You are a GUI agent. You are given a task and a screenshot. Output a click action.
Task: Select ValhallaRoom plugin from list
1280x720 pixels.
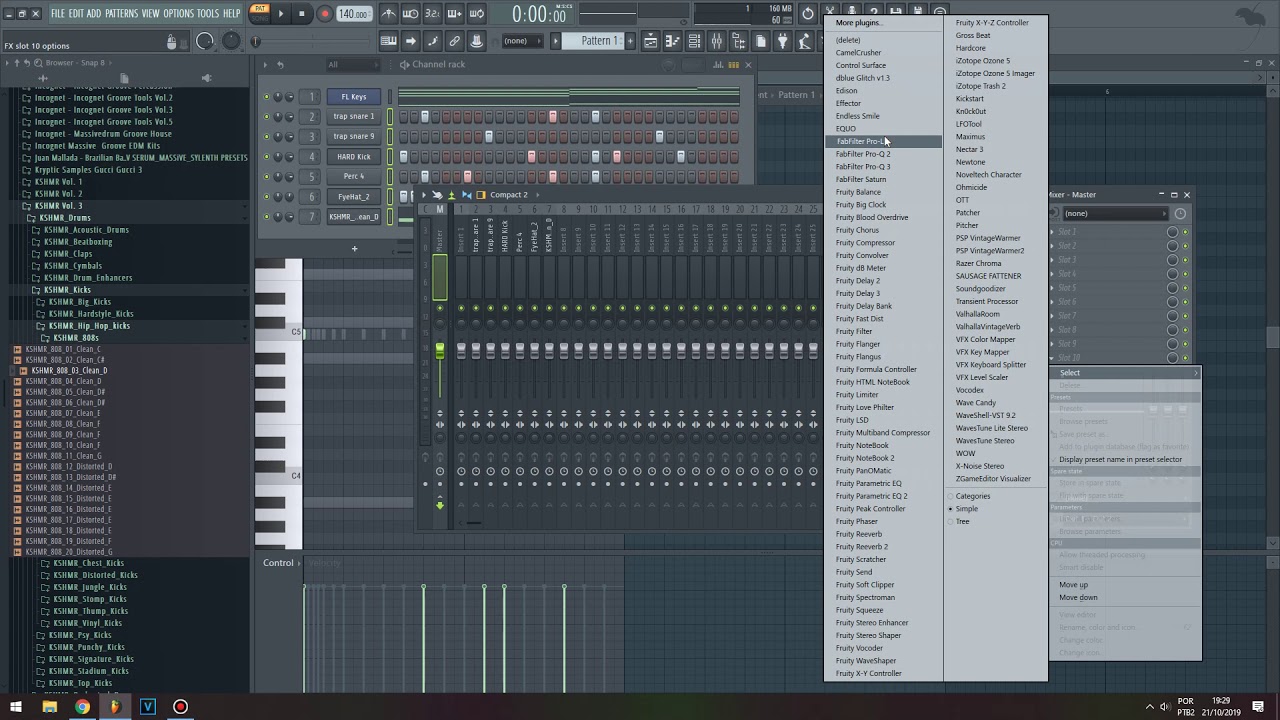pos(977,314)
